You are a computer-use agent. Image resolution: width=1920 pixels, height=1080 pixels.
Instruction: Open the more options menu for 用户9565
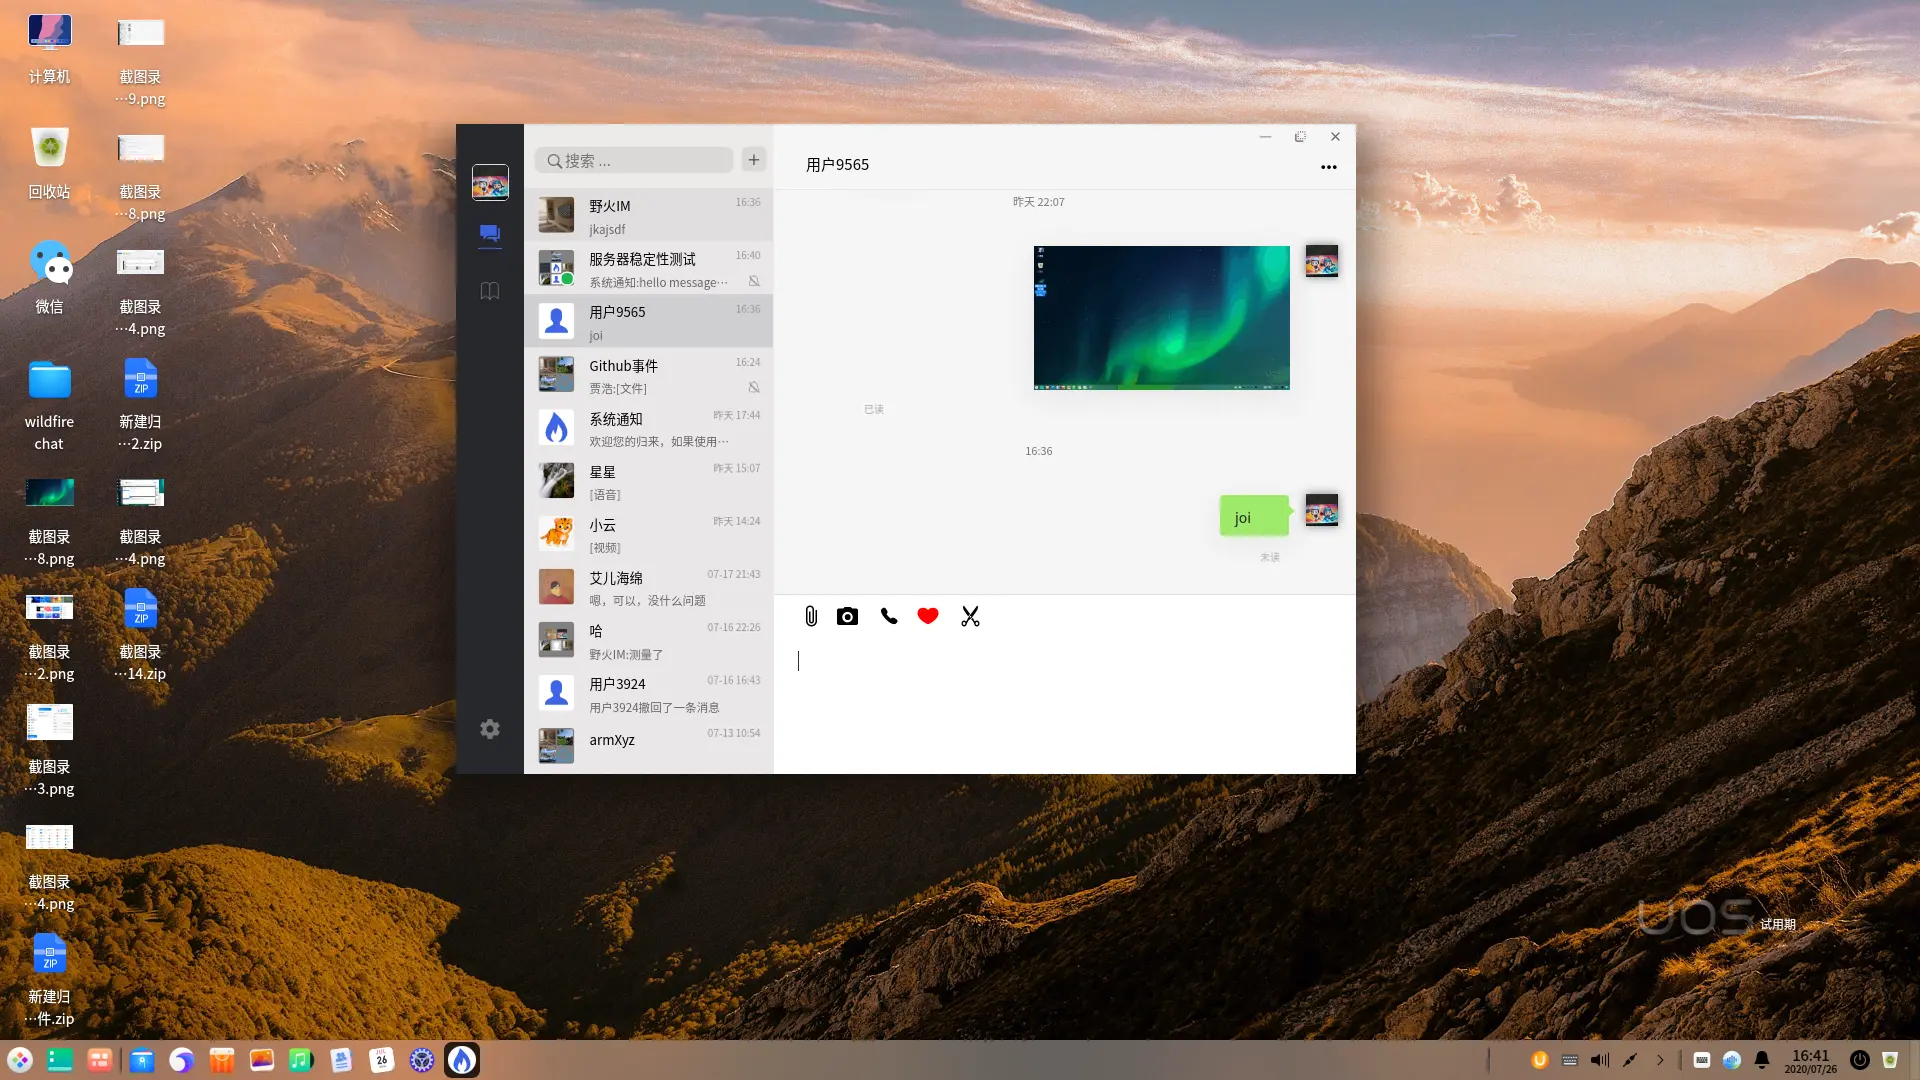click(x=1328, y=166)
